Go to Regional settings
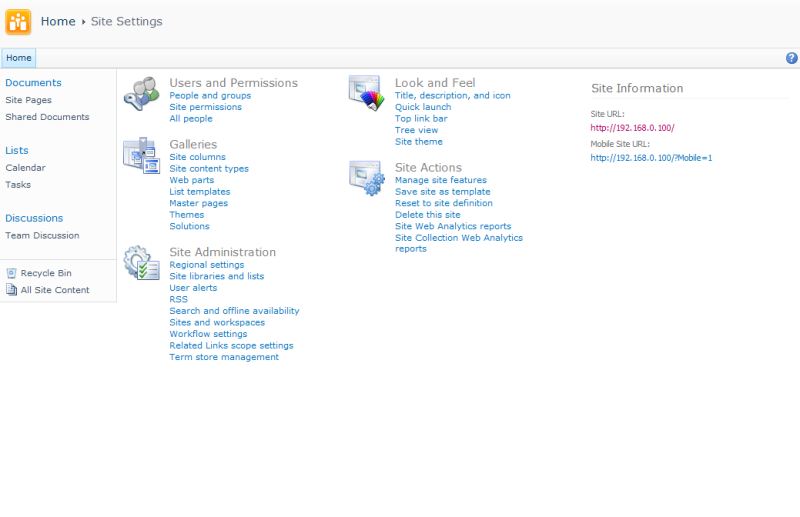Image resolution: width=800 pixels, height=517 pixels. 206,265
